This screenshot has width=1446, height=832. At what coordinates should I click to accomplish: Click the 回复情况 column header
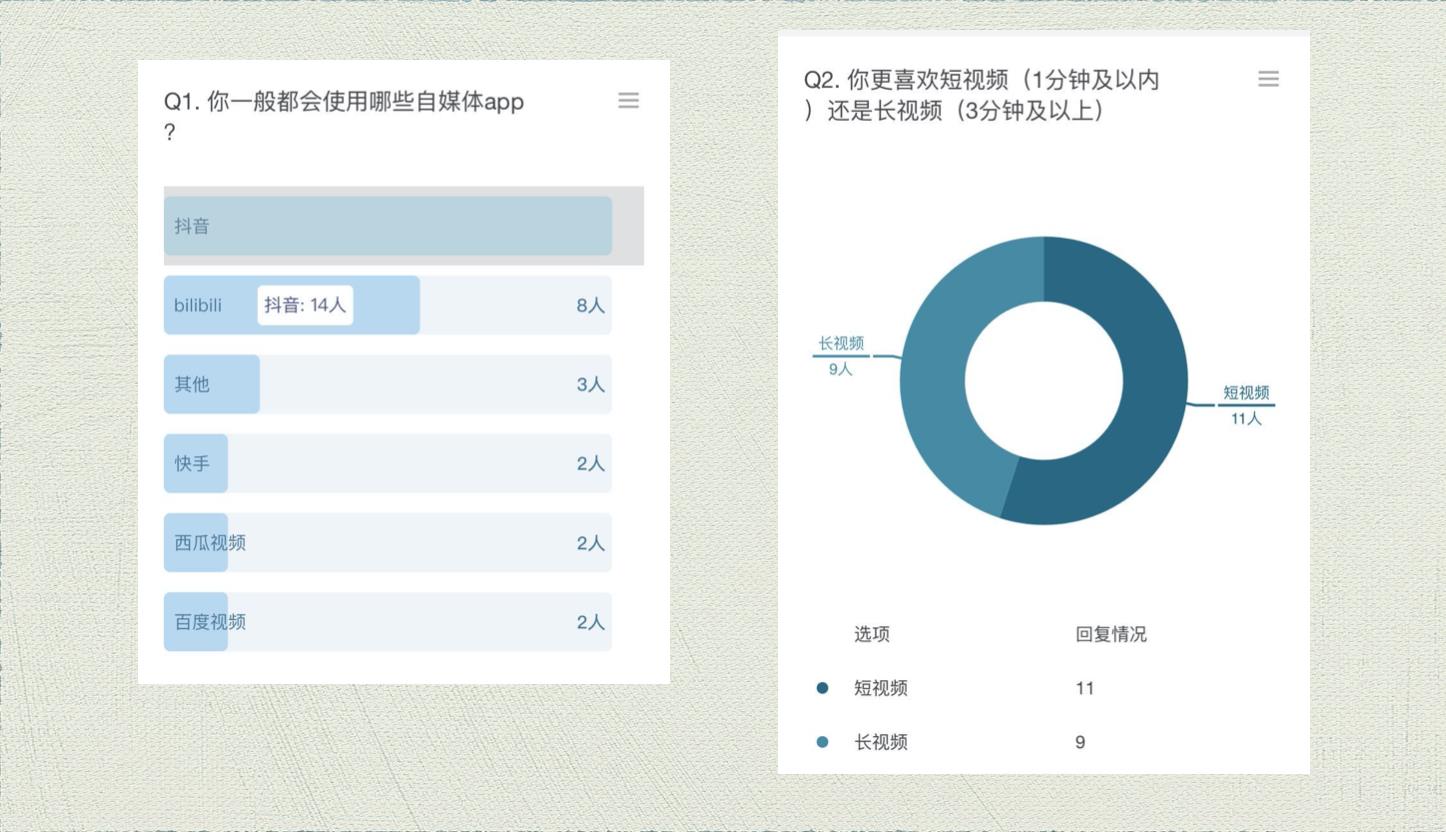tap(1111, 634)
